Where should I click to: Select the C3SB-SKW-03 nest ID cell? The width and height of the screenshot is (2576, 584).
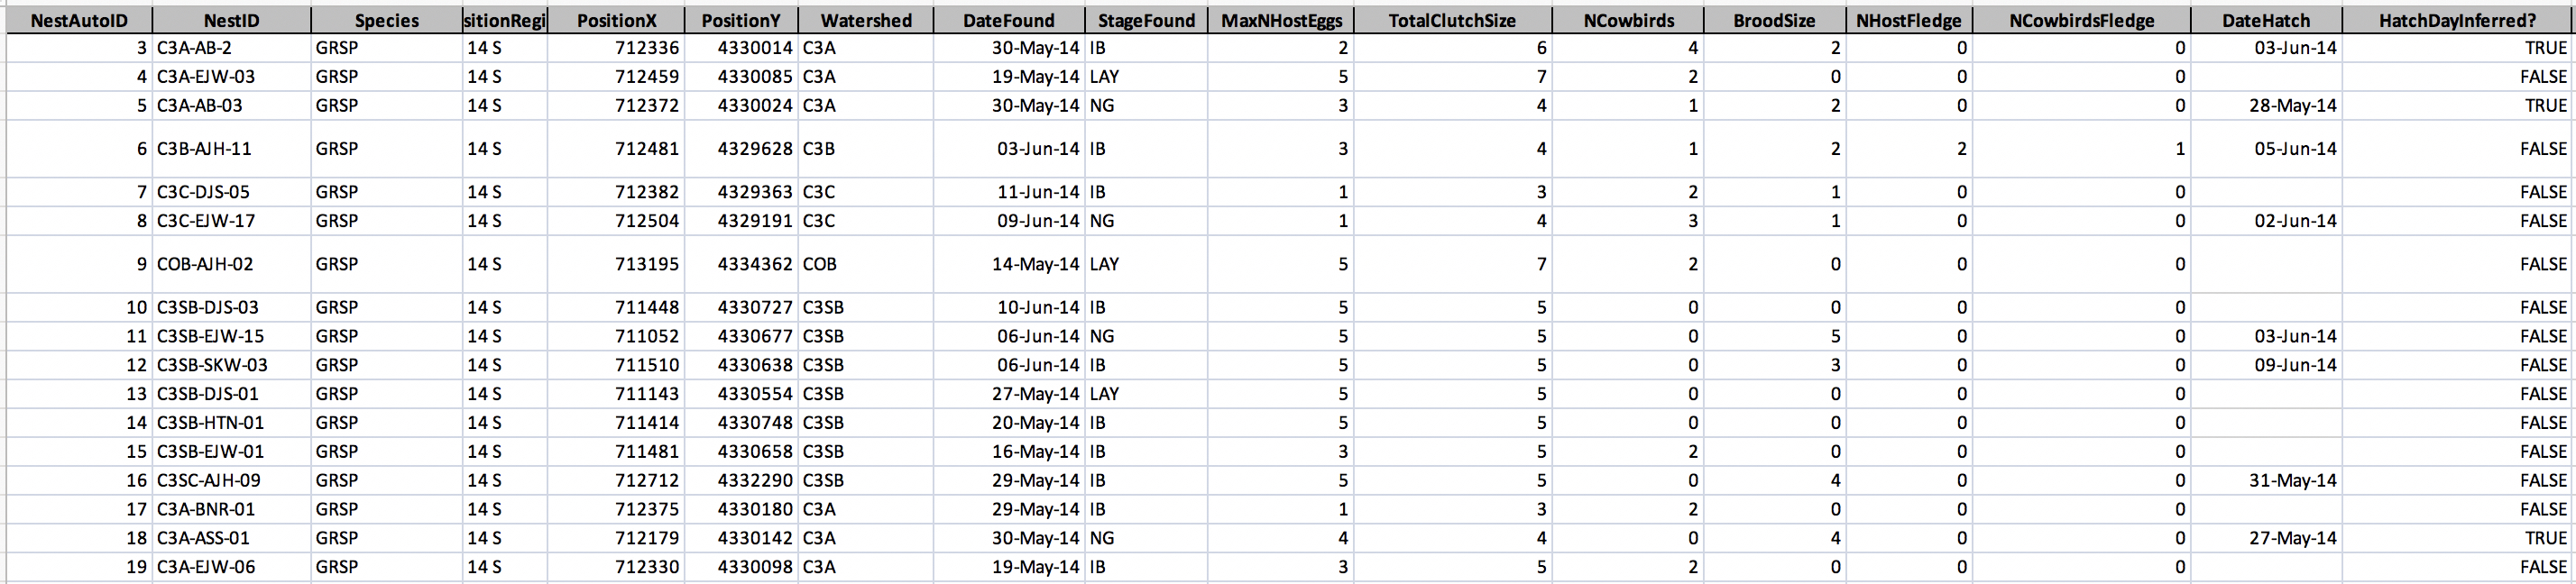pyautogui.click(x=231, y=365)
